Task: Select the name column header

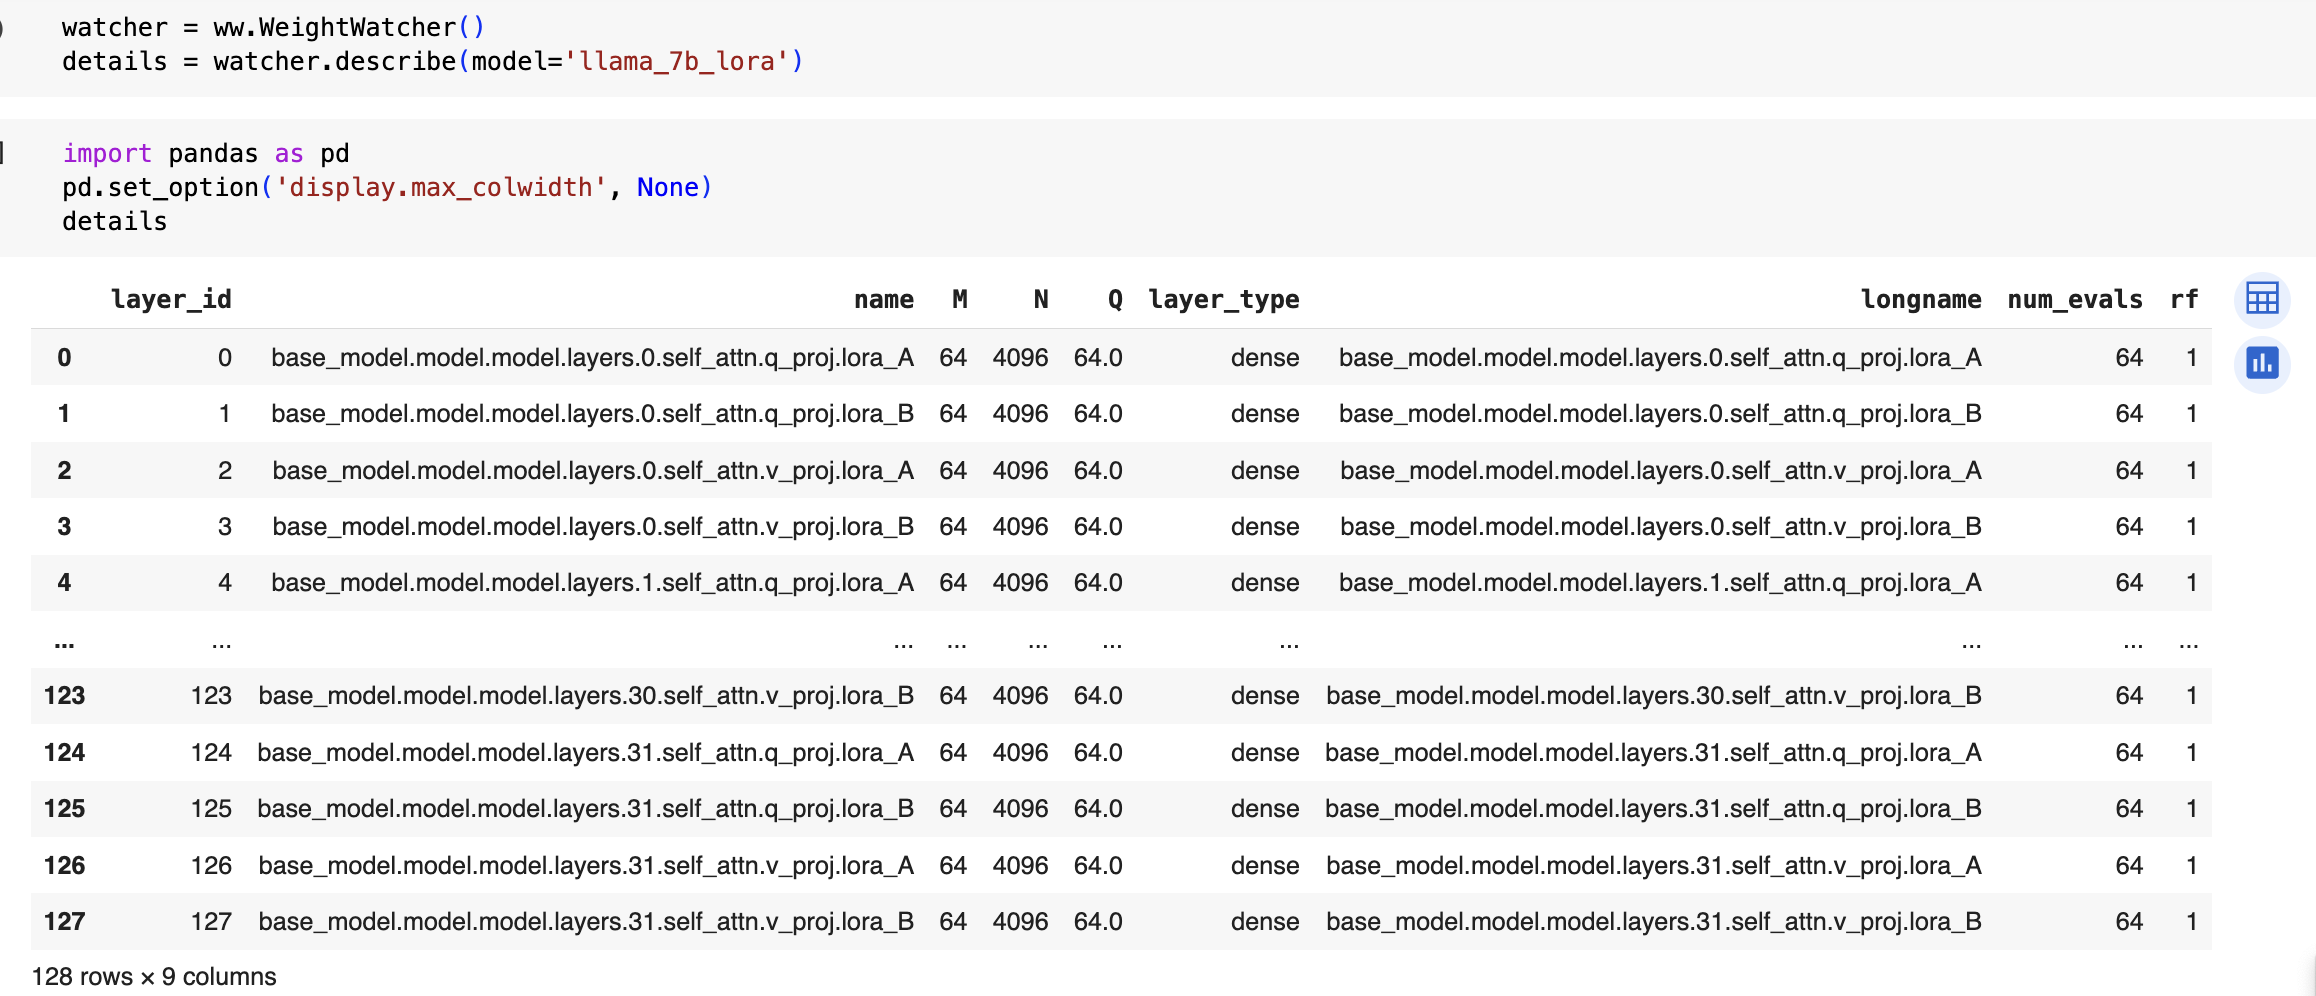Action: 883,300
